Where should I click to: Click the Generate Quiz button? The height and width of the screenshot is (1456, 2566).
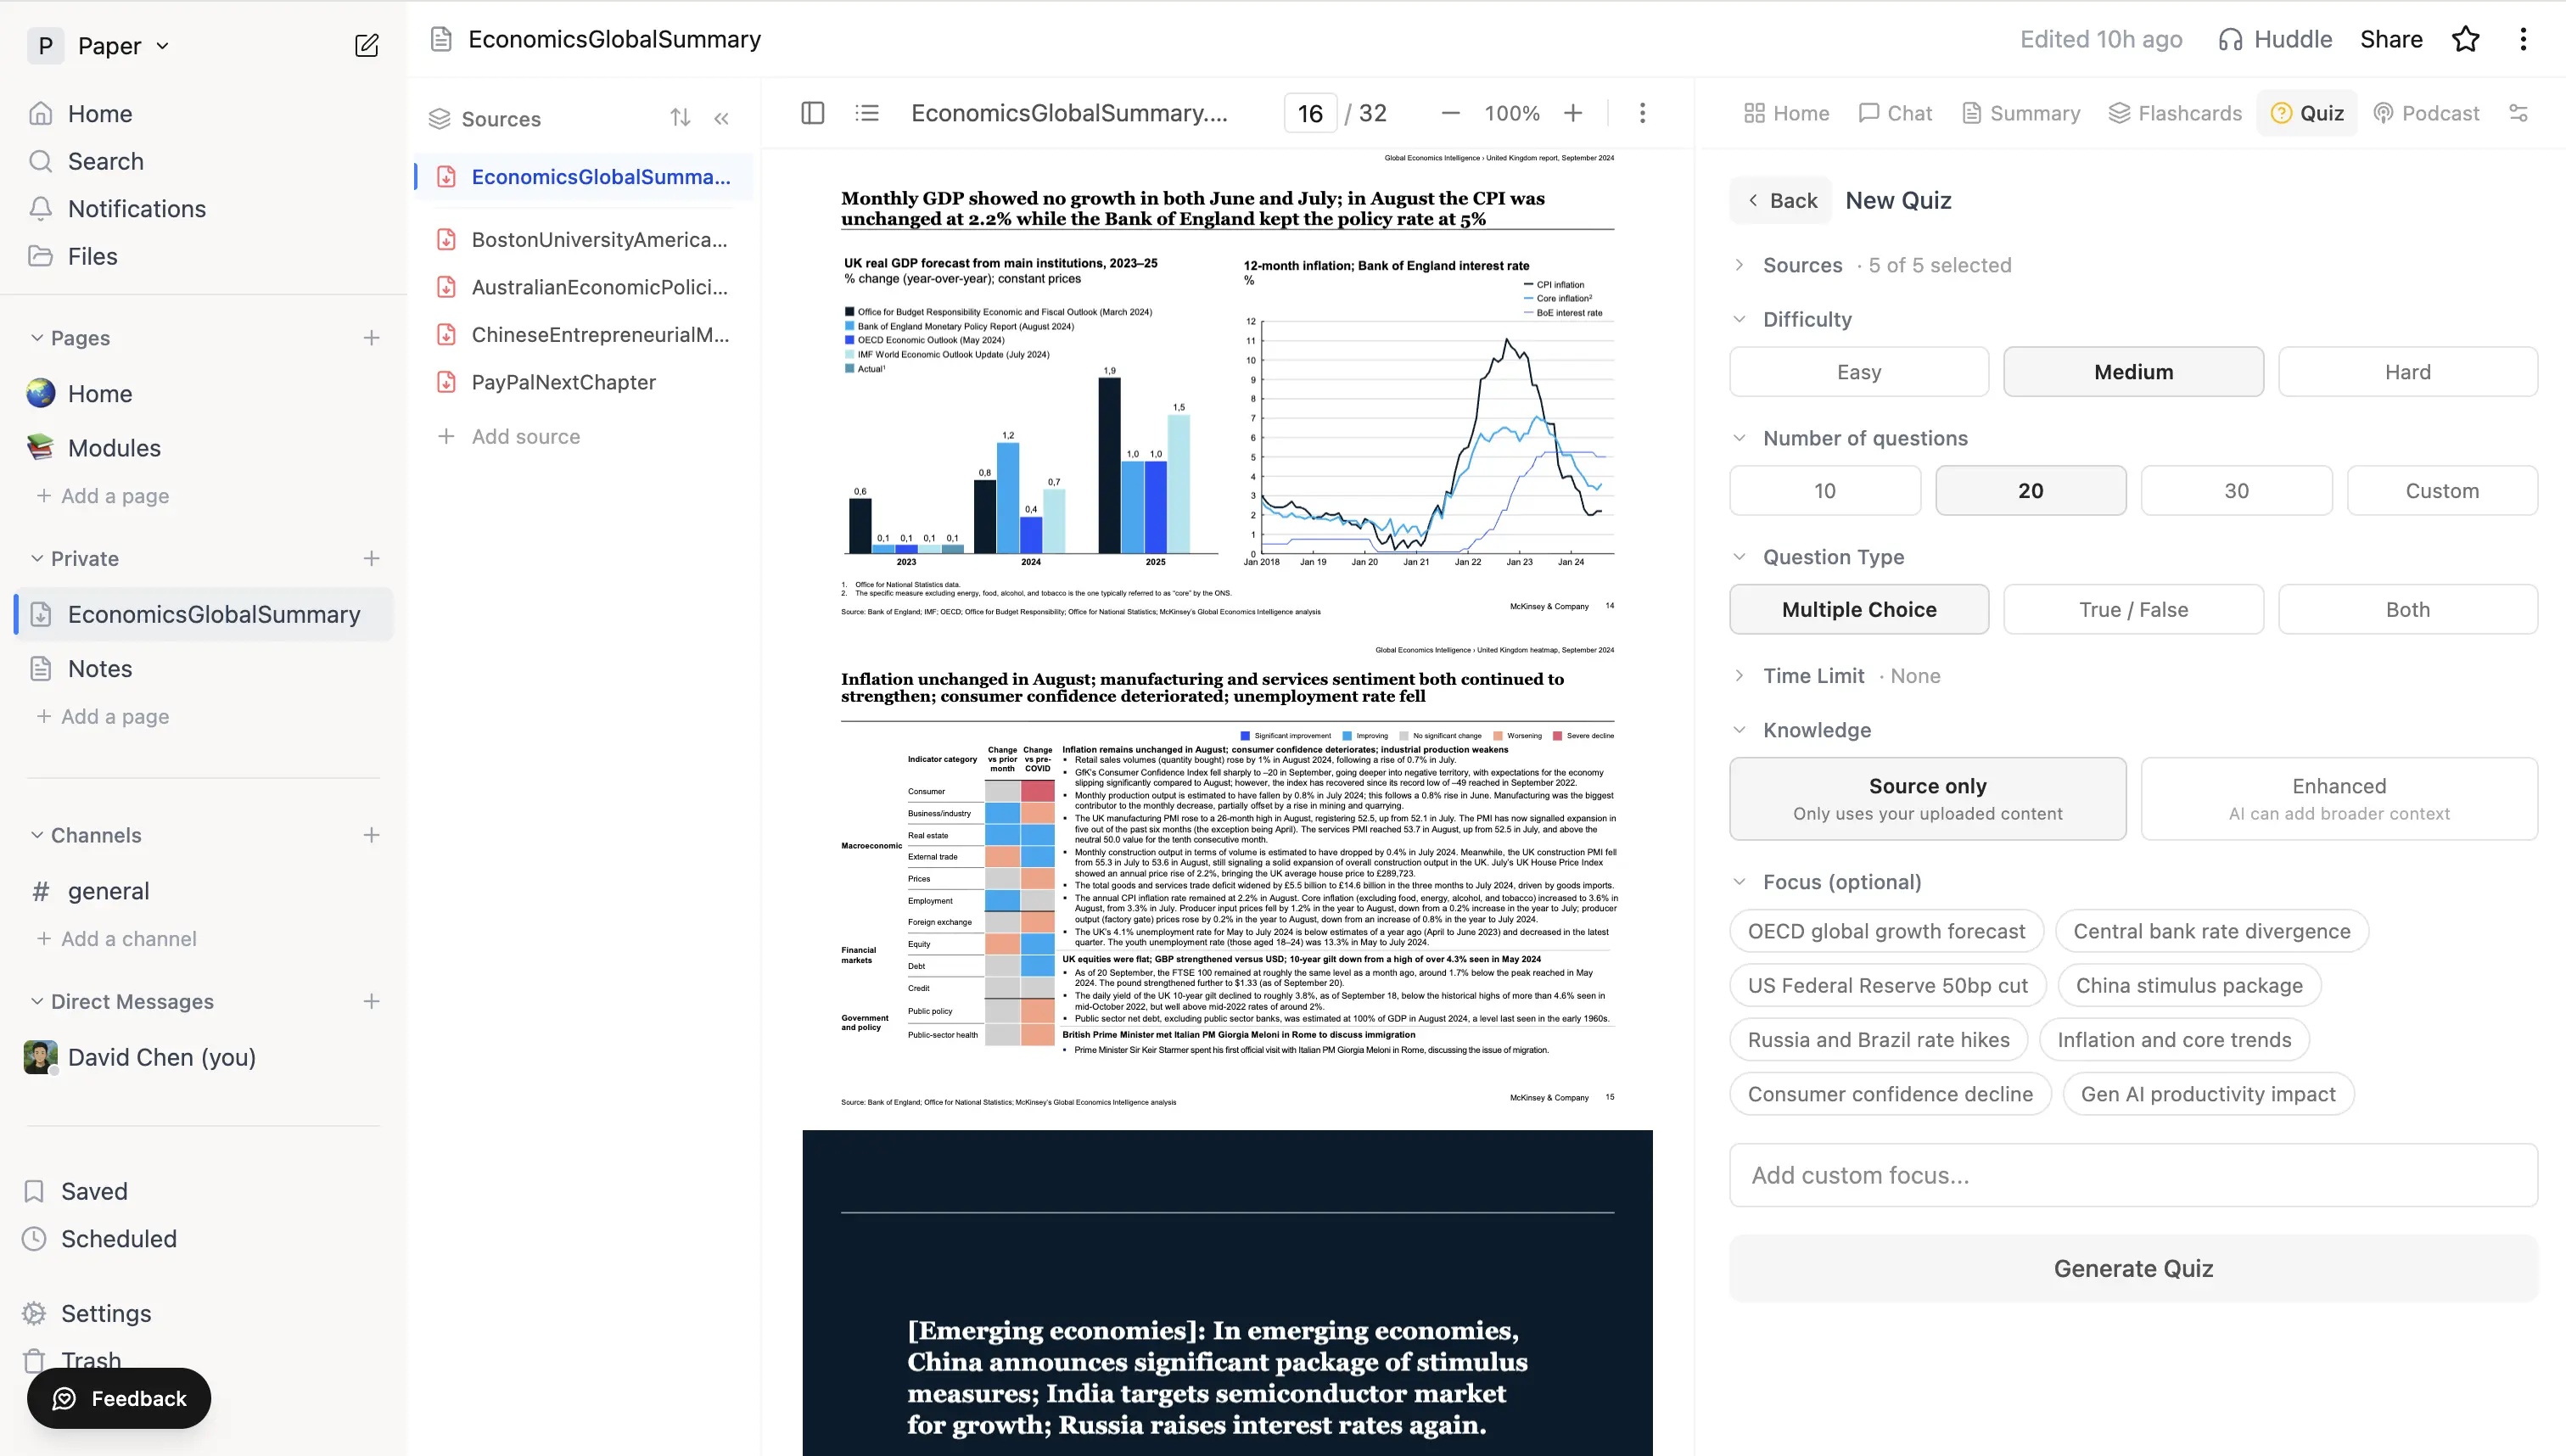tap(2133, 1268)
